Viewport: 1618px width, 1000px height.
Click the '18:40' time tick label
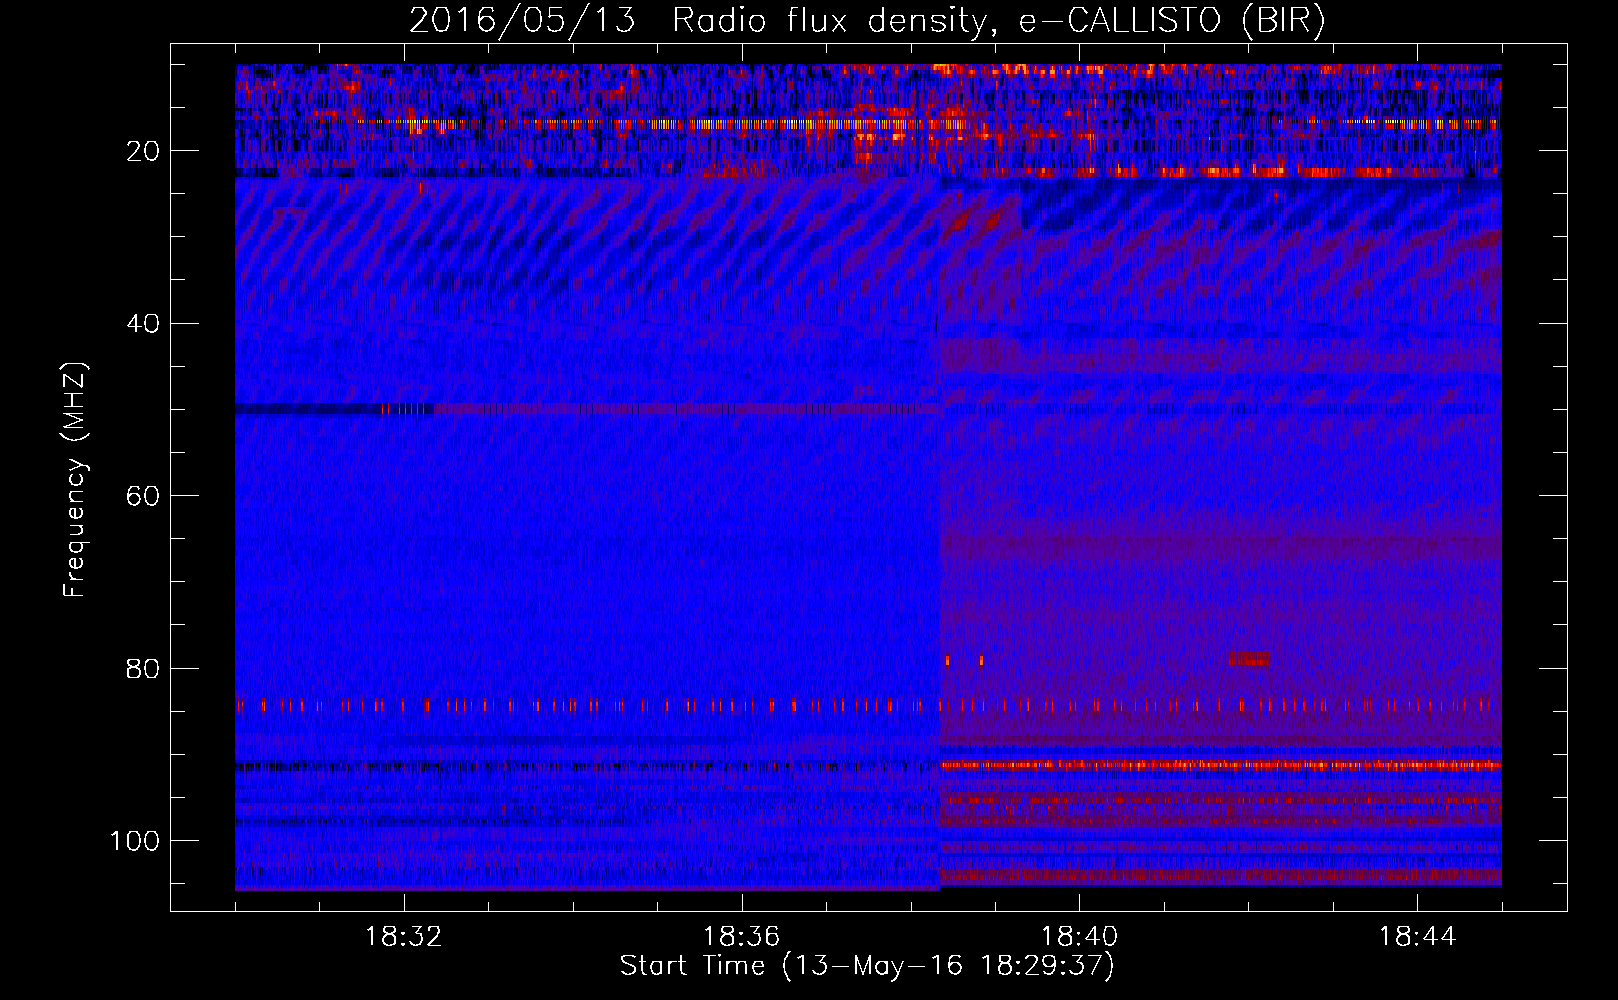coord(1080,937)
